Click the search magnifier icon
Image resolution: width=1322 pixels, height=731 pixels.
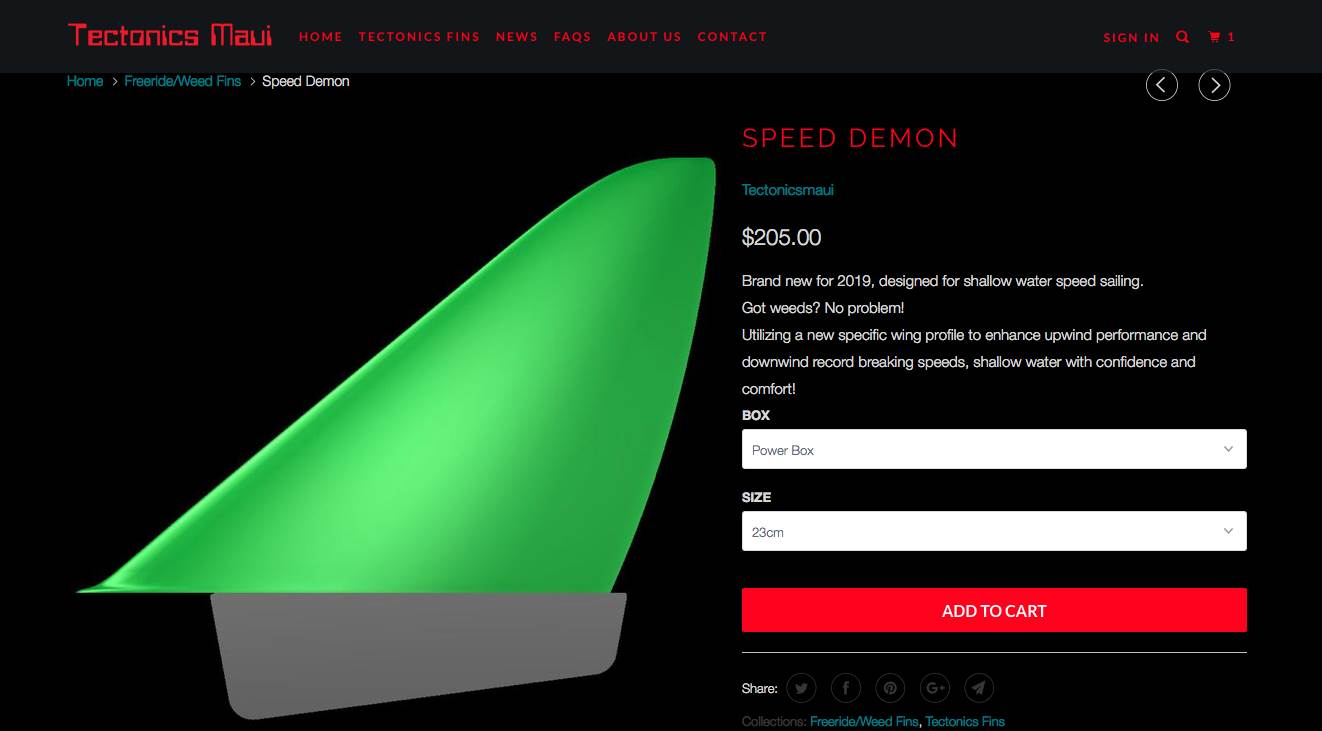click(x=1183, y=37)
